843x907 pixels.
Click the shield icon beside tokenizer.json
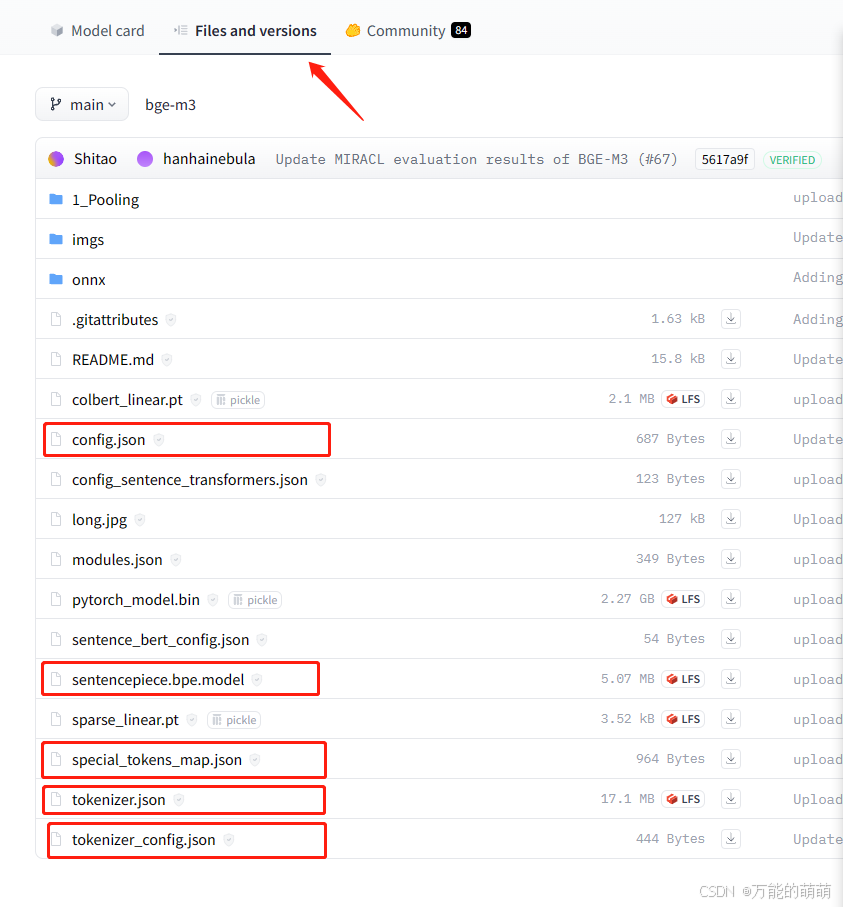click(179, 799)
